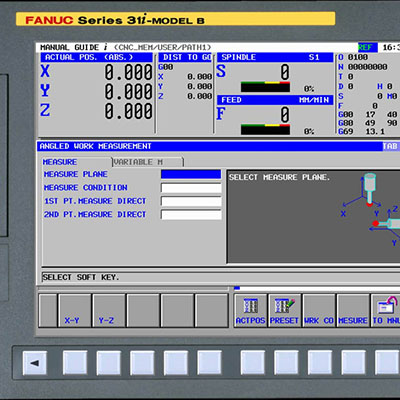Click the DIST TO GO header
Screen dimensions: 400x400
[x=185, y=57]
